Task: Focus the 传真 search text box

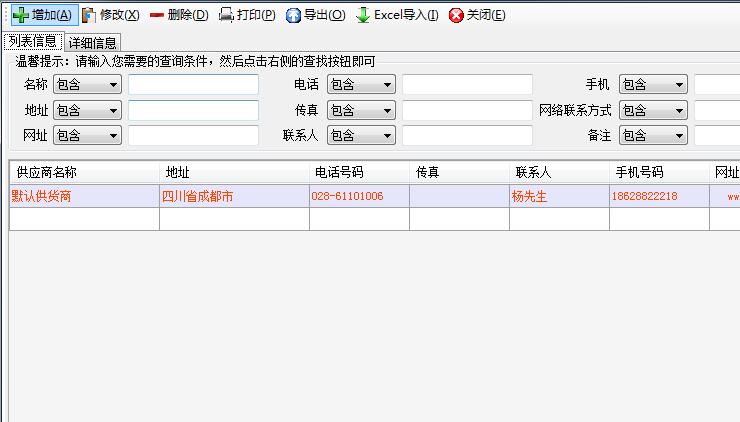Action: [x=467, y=110]
